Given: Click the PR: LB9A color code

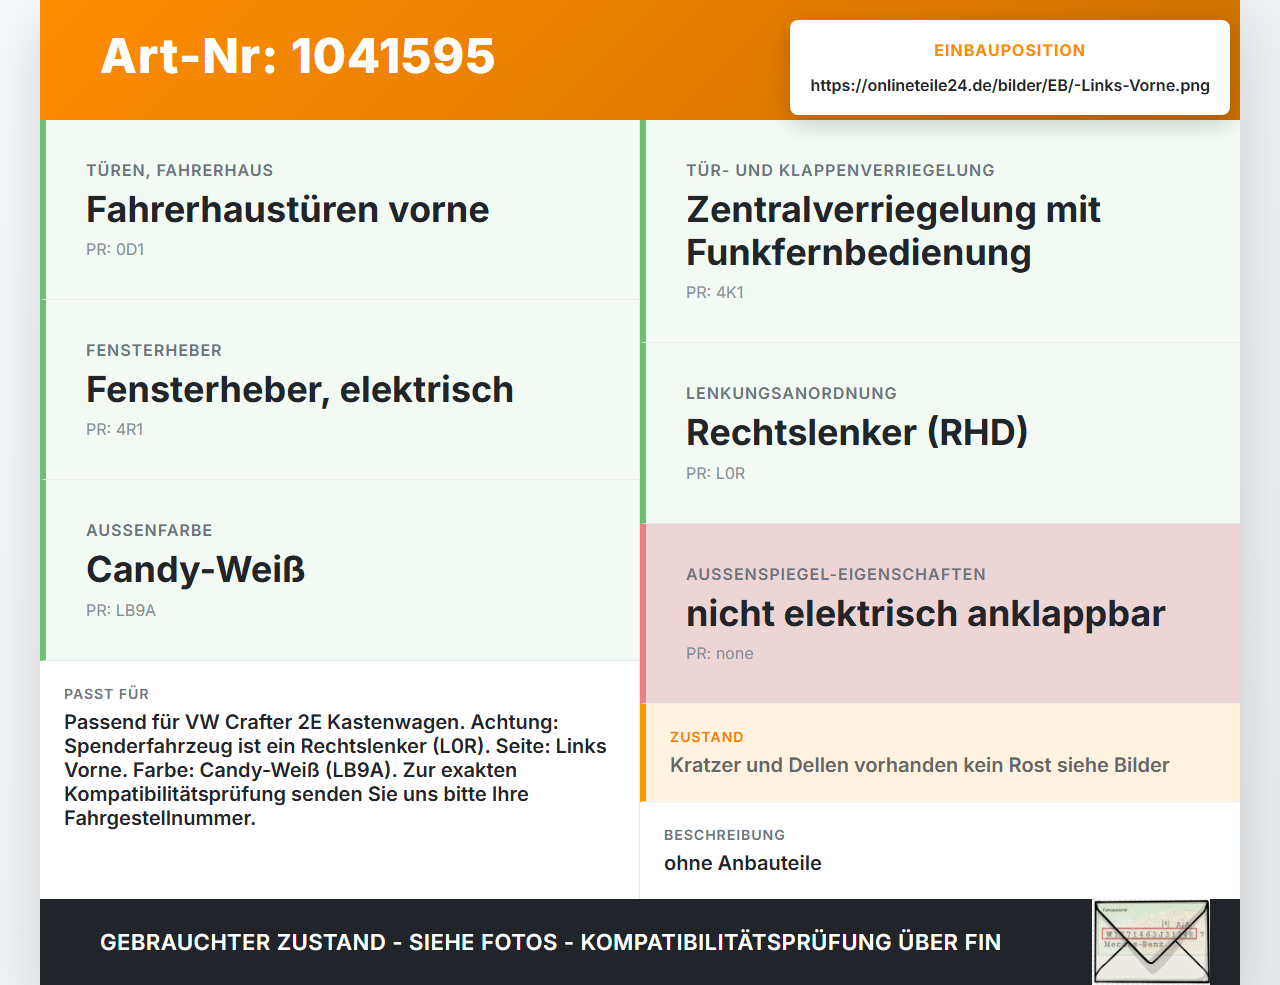Looking at the screenshot, I should (121, 610).
